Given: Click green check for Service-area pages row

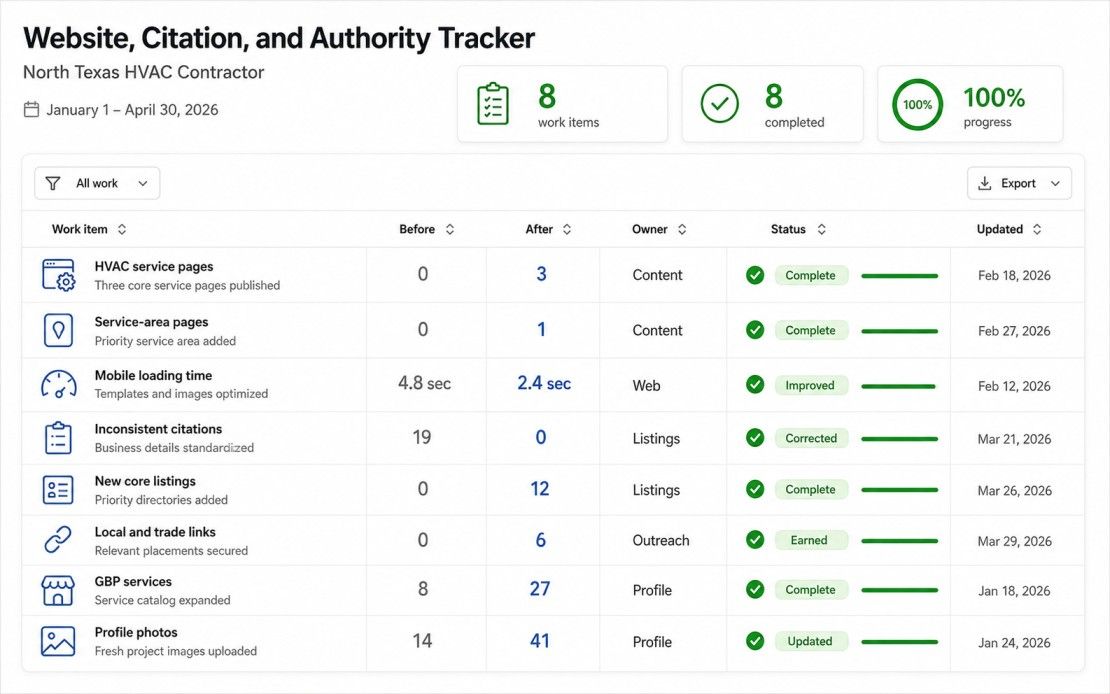Looking at the screenshot, I should [755, 330].
